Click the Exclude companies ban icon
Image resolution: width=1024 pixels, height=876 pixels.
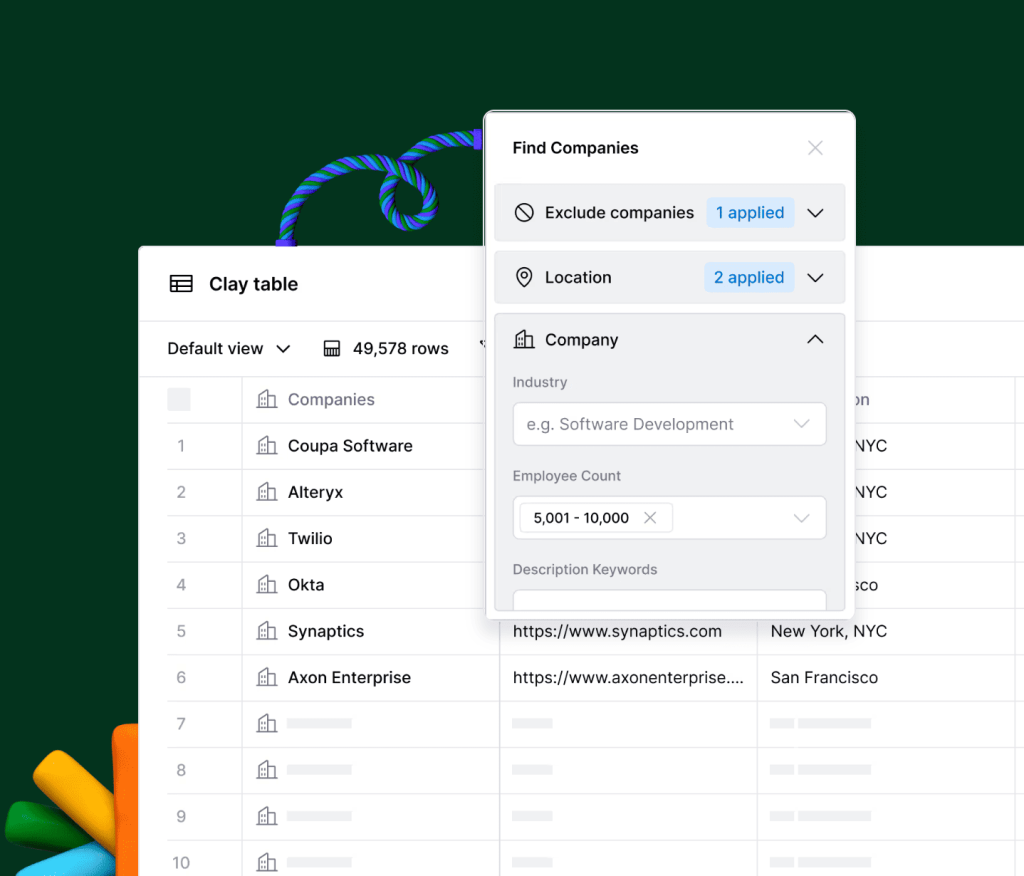[524, 213]
